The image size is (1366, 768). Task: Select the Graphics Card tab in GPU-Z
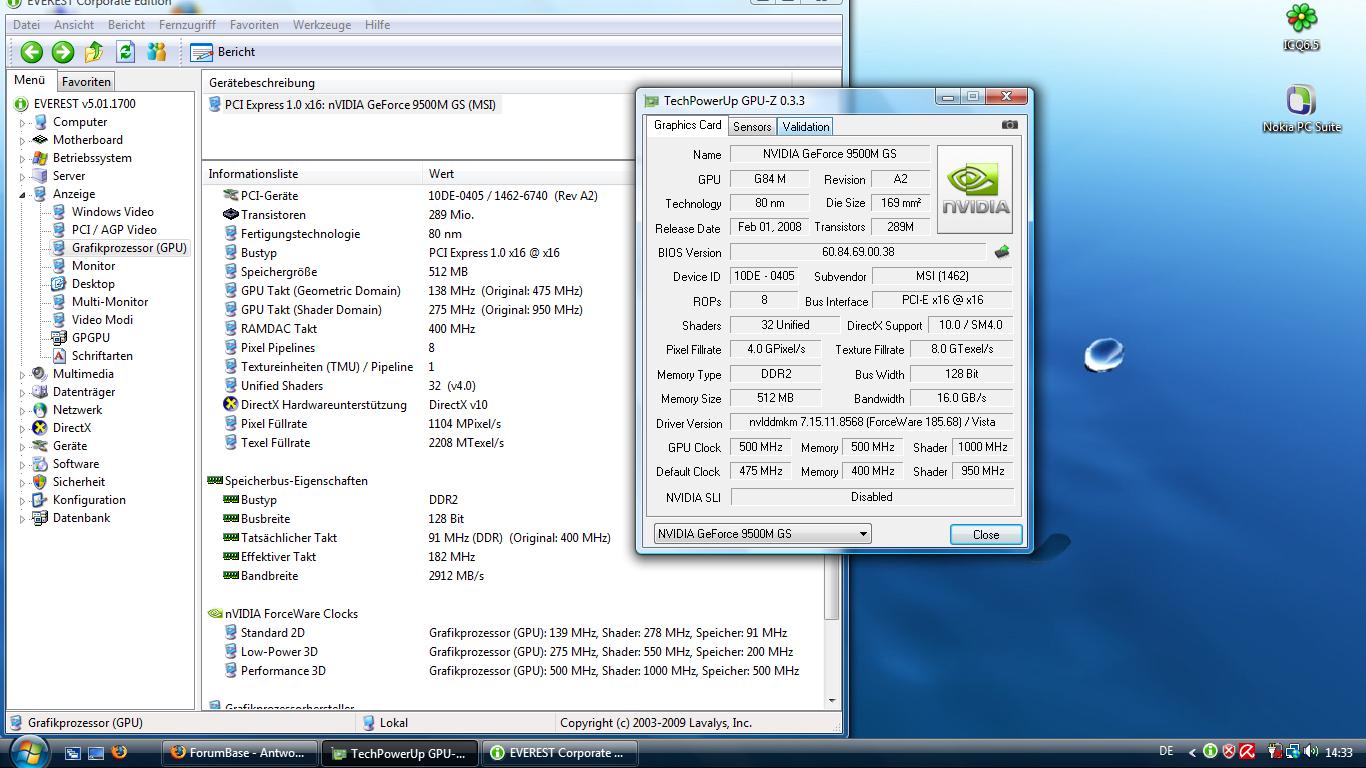coord(687,125)
